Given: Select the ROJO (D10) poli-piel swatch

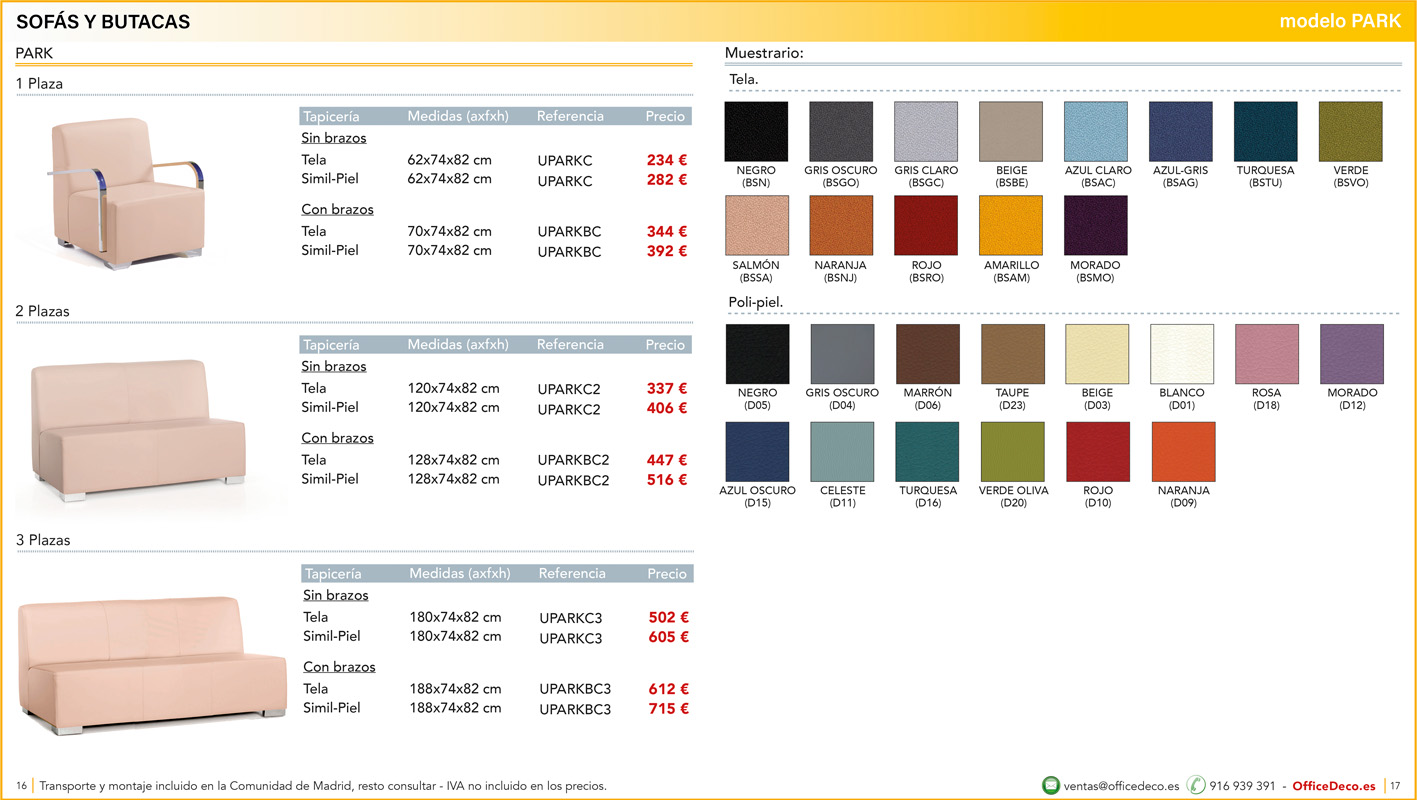Looking at the screenshot, I should [1098, 452].
